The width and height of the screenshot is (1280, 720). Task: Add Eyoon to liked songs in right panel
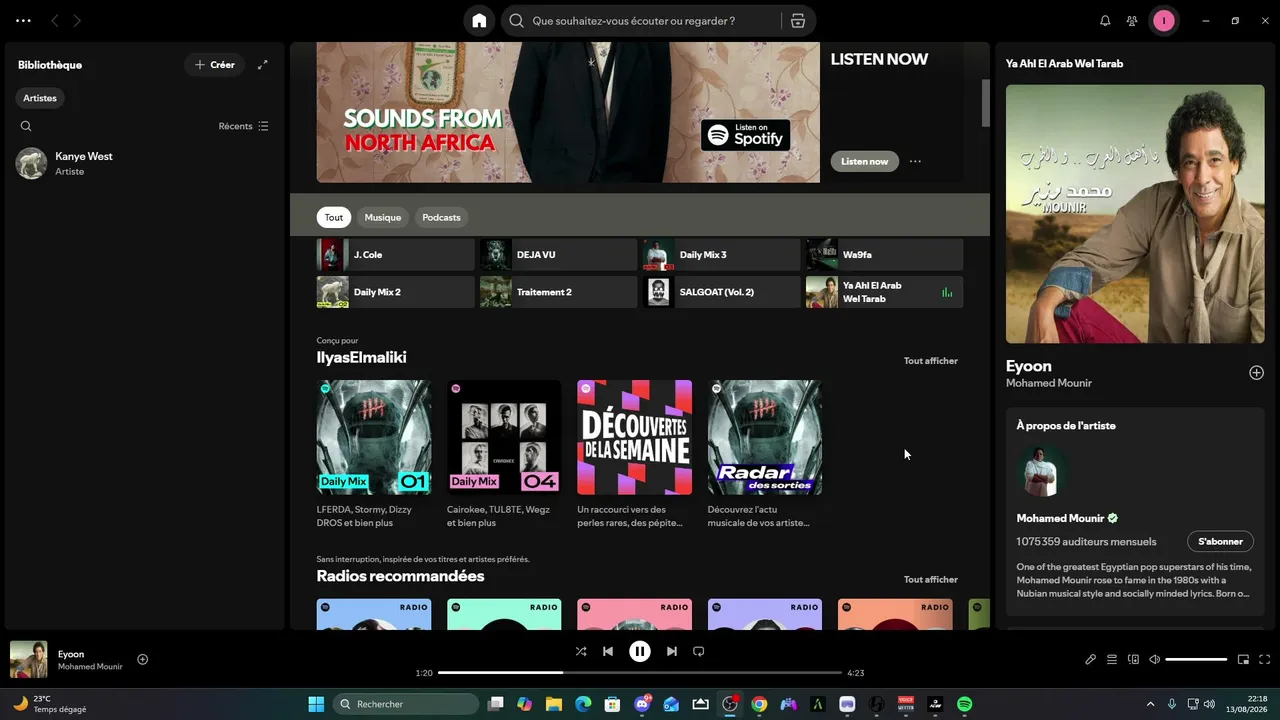1256,373
